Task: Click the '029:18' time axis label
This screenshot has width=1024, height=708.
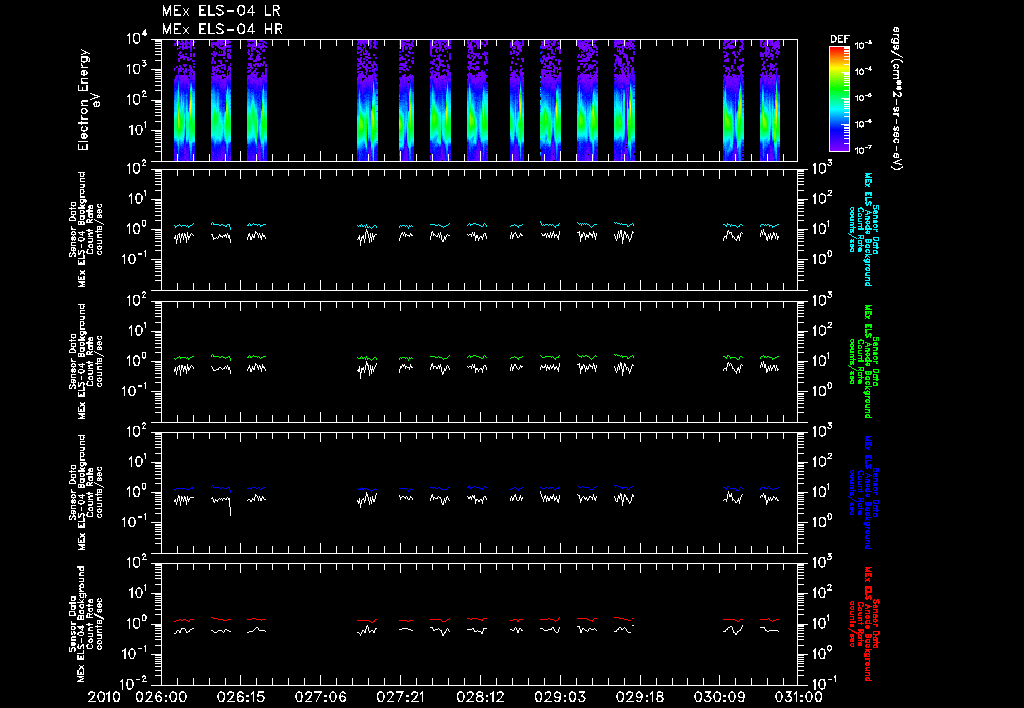Action: point(640,697)
